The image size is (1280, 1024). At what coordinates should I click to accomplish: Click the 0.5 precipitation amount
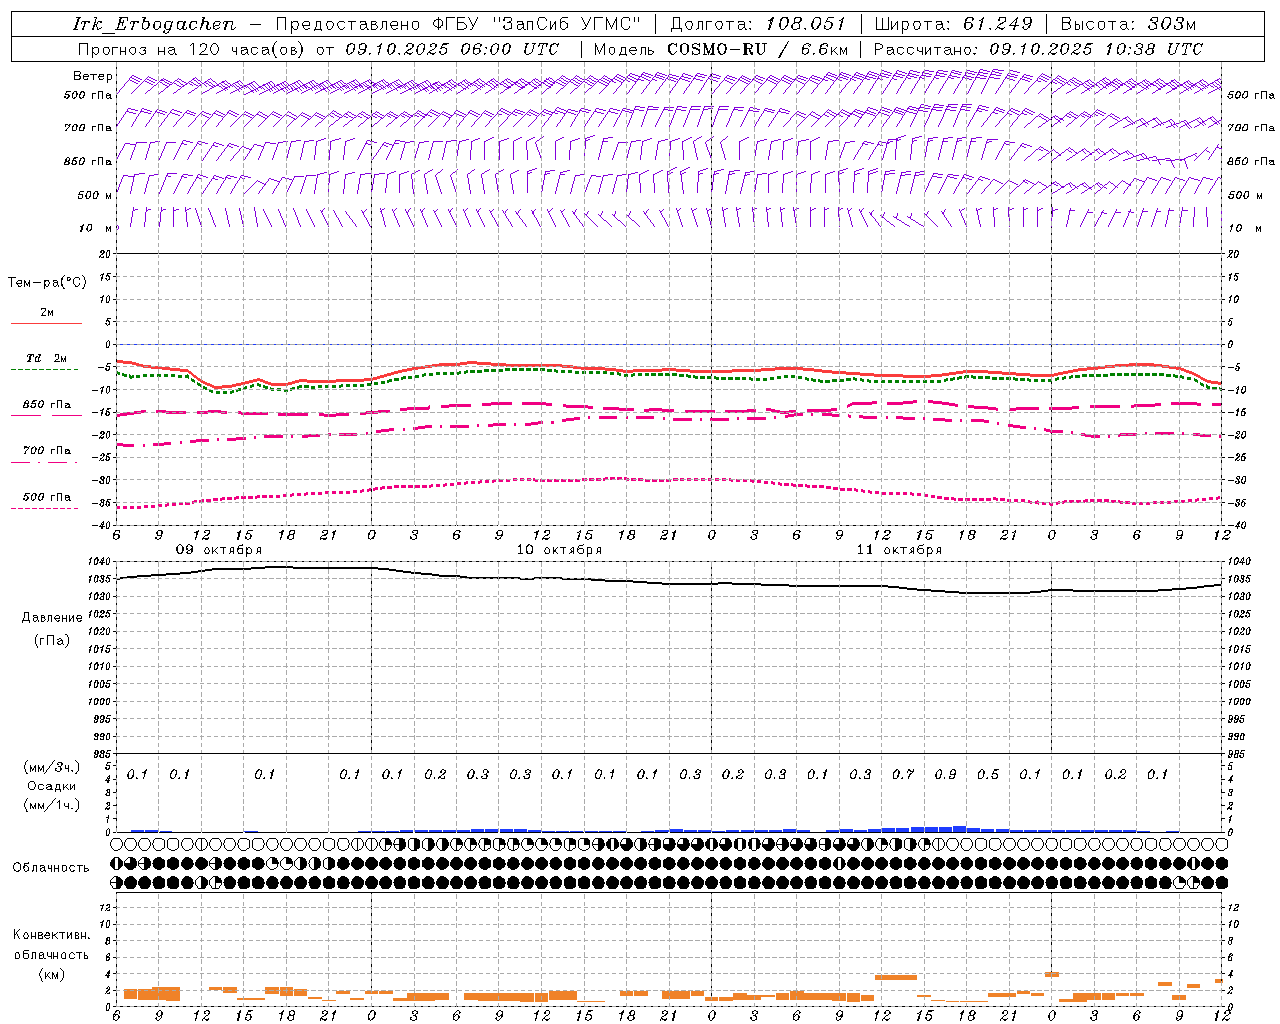tap(988, 775)
